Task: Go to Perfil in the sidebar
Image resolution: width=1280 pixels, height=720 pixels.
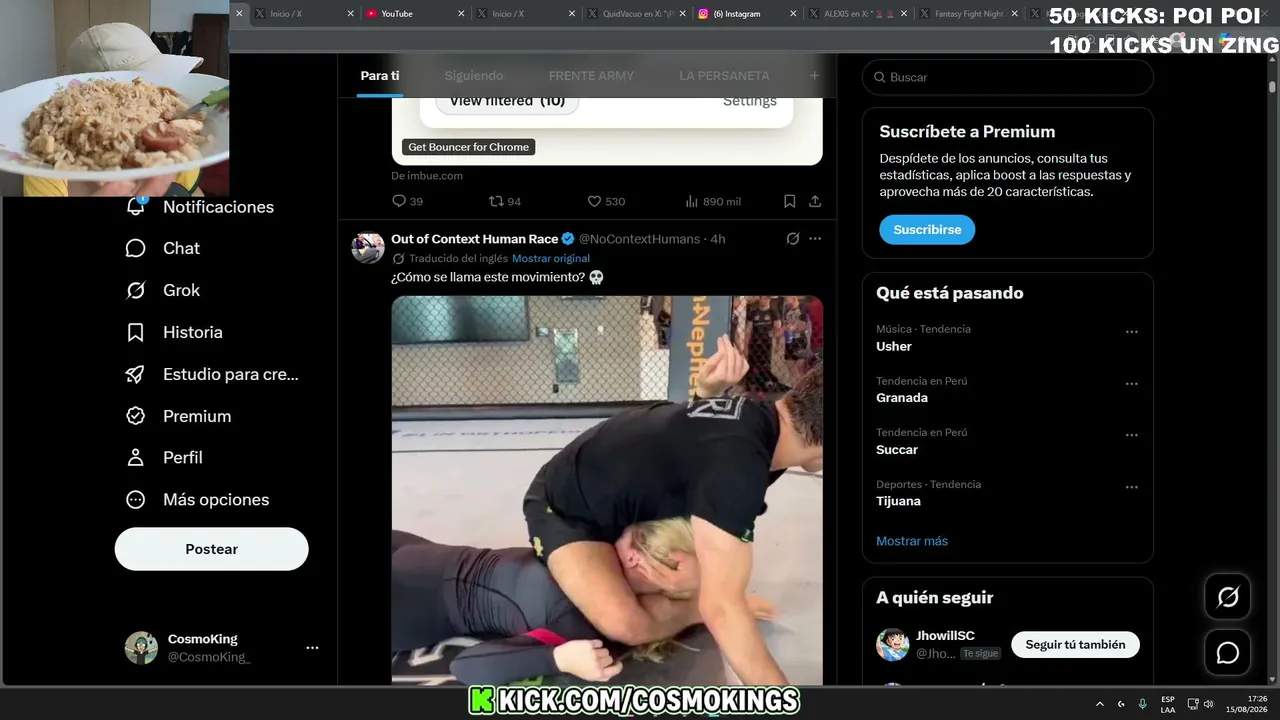Action: (x=163, y=457)
